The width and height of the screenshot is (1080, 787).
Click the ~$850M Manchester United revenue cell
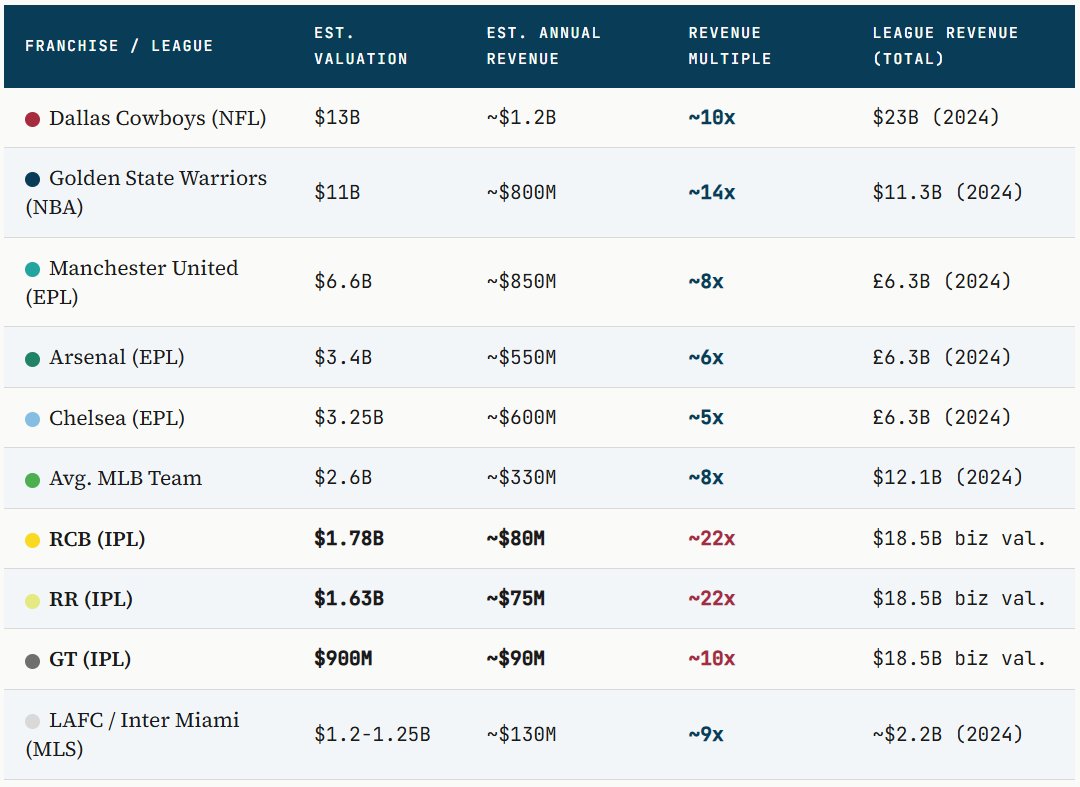[x=521, y=282]
